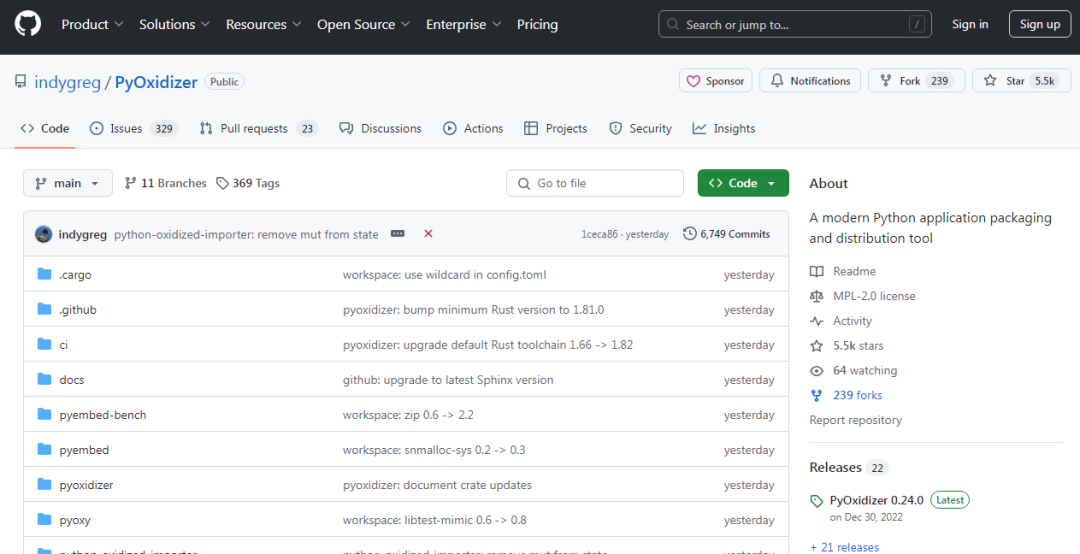Expand the Product menu
Viewport: 1080px width, 554px height.
click(92, 24)
